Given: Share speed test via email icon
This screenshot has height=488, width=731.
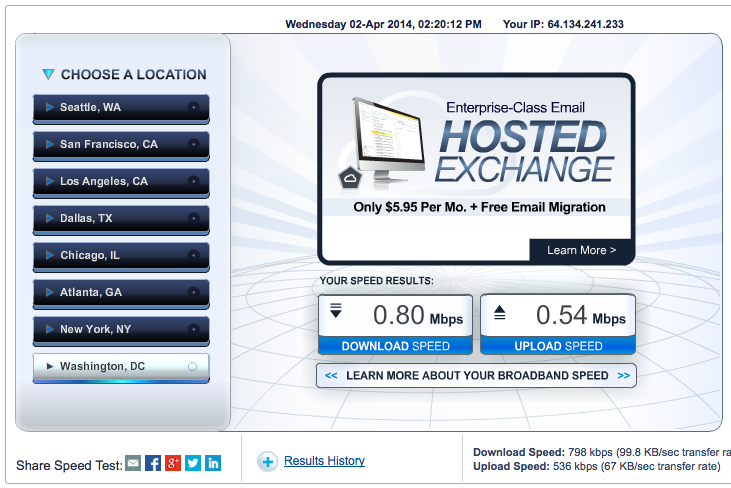Looking at the screenshot, I should click(133, 463).
